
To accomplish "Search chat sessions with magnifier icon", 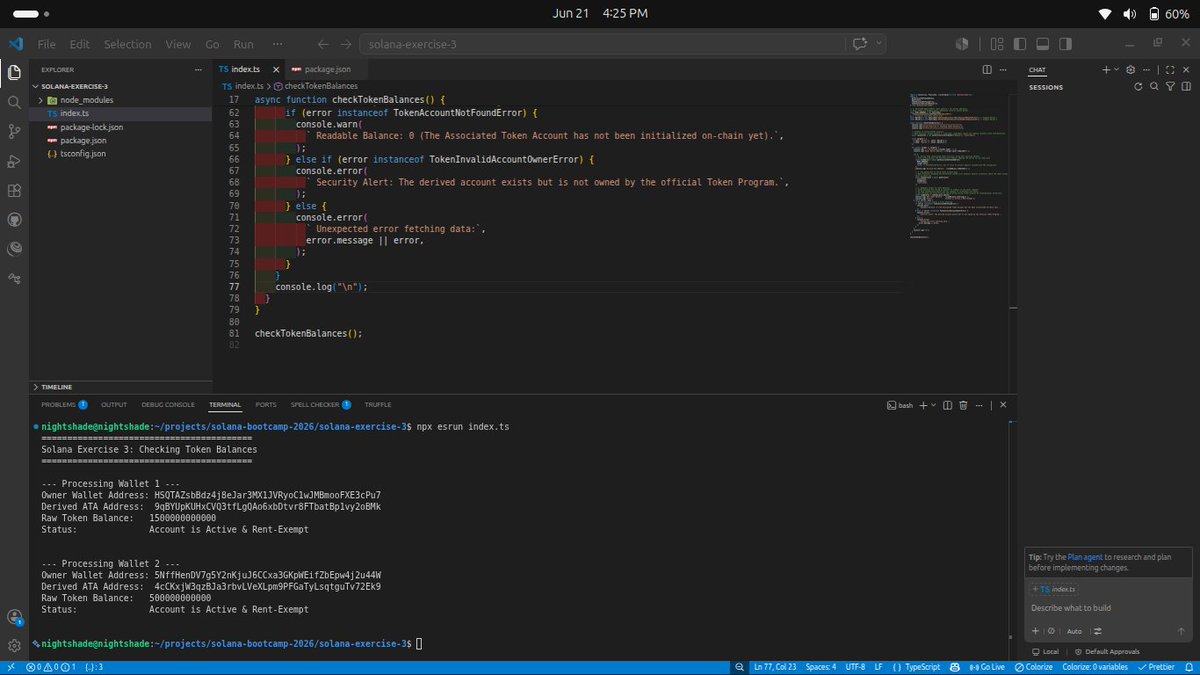I will (x=1154, y=87).
